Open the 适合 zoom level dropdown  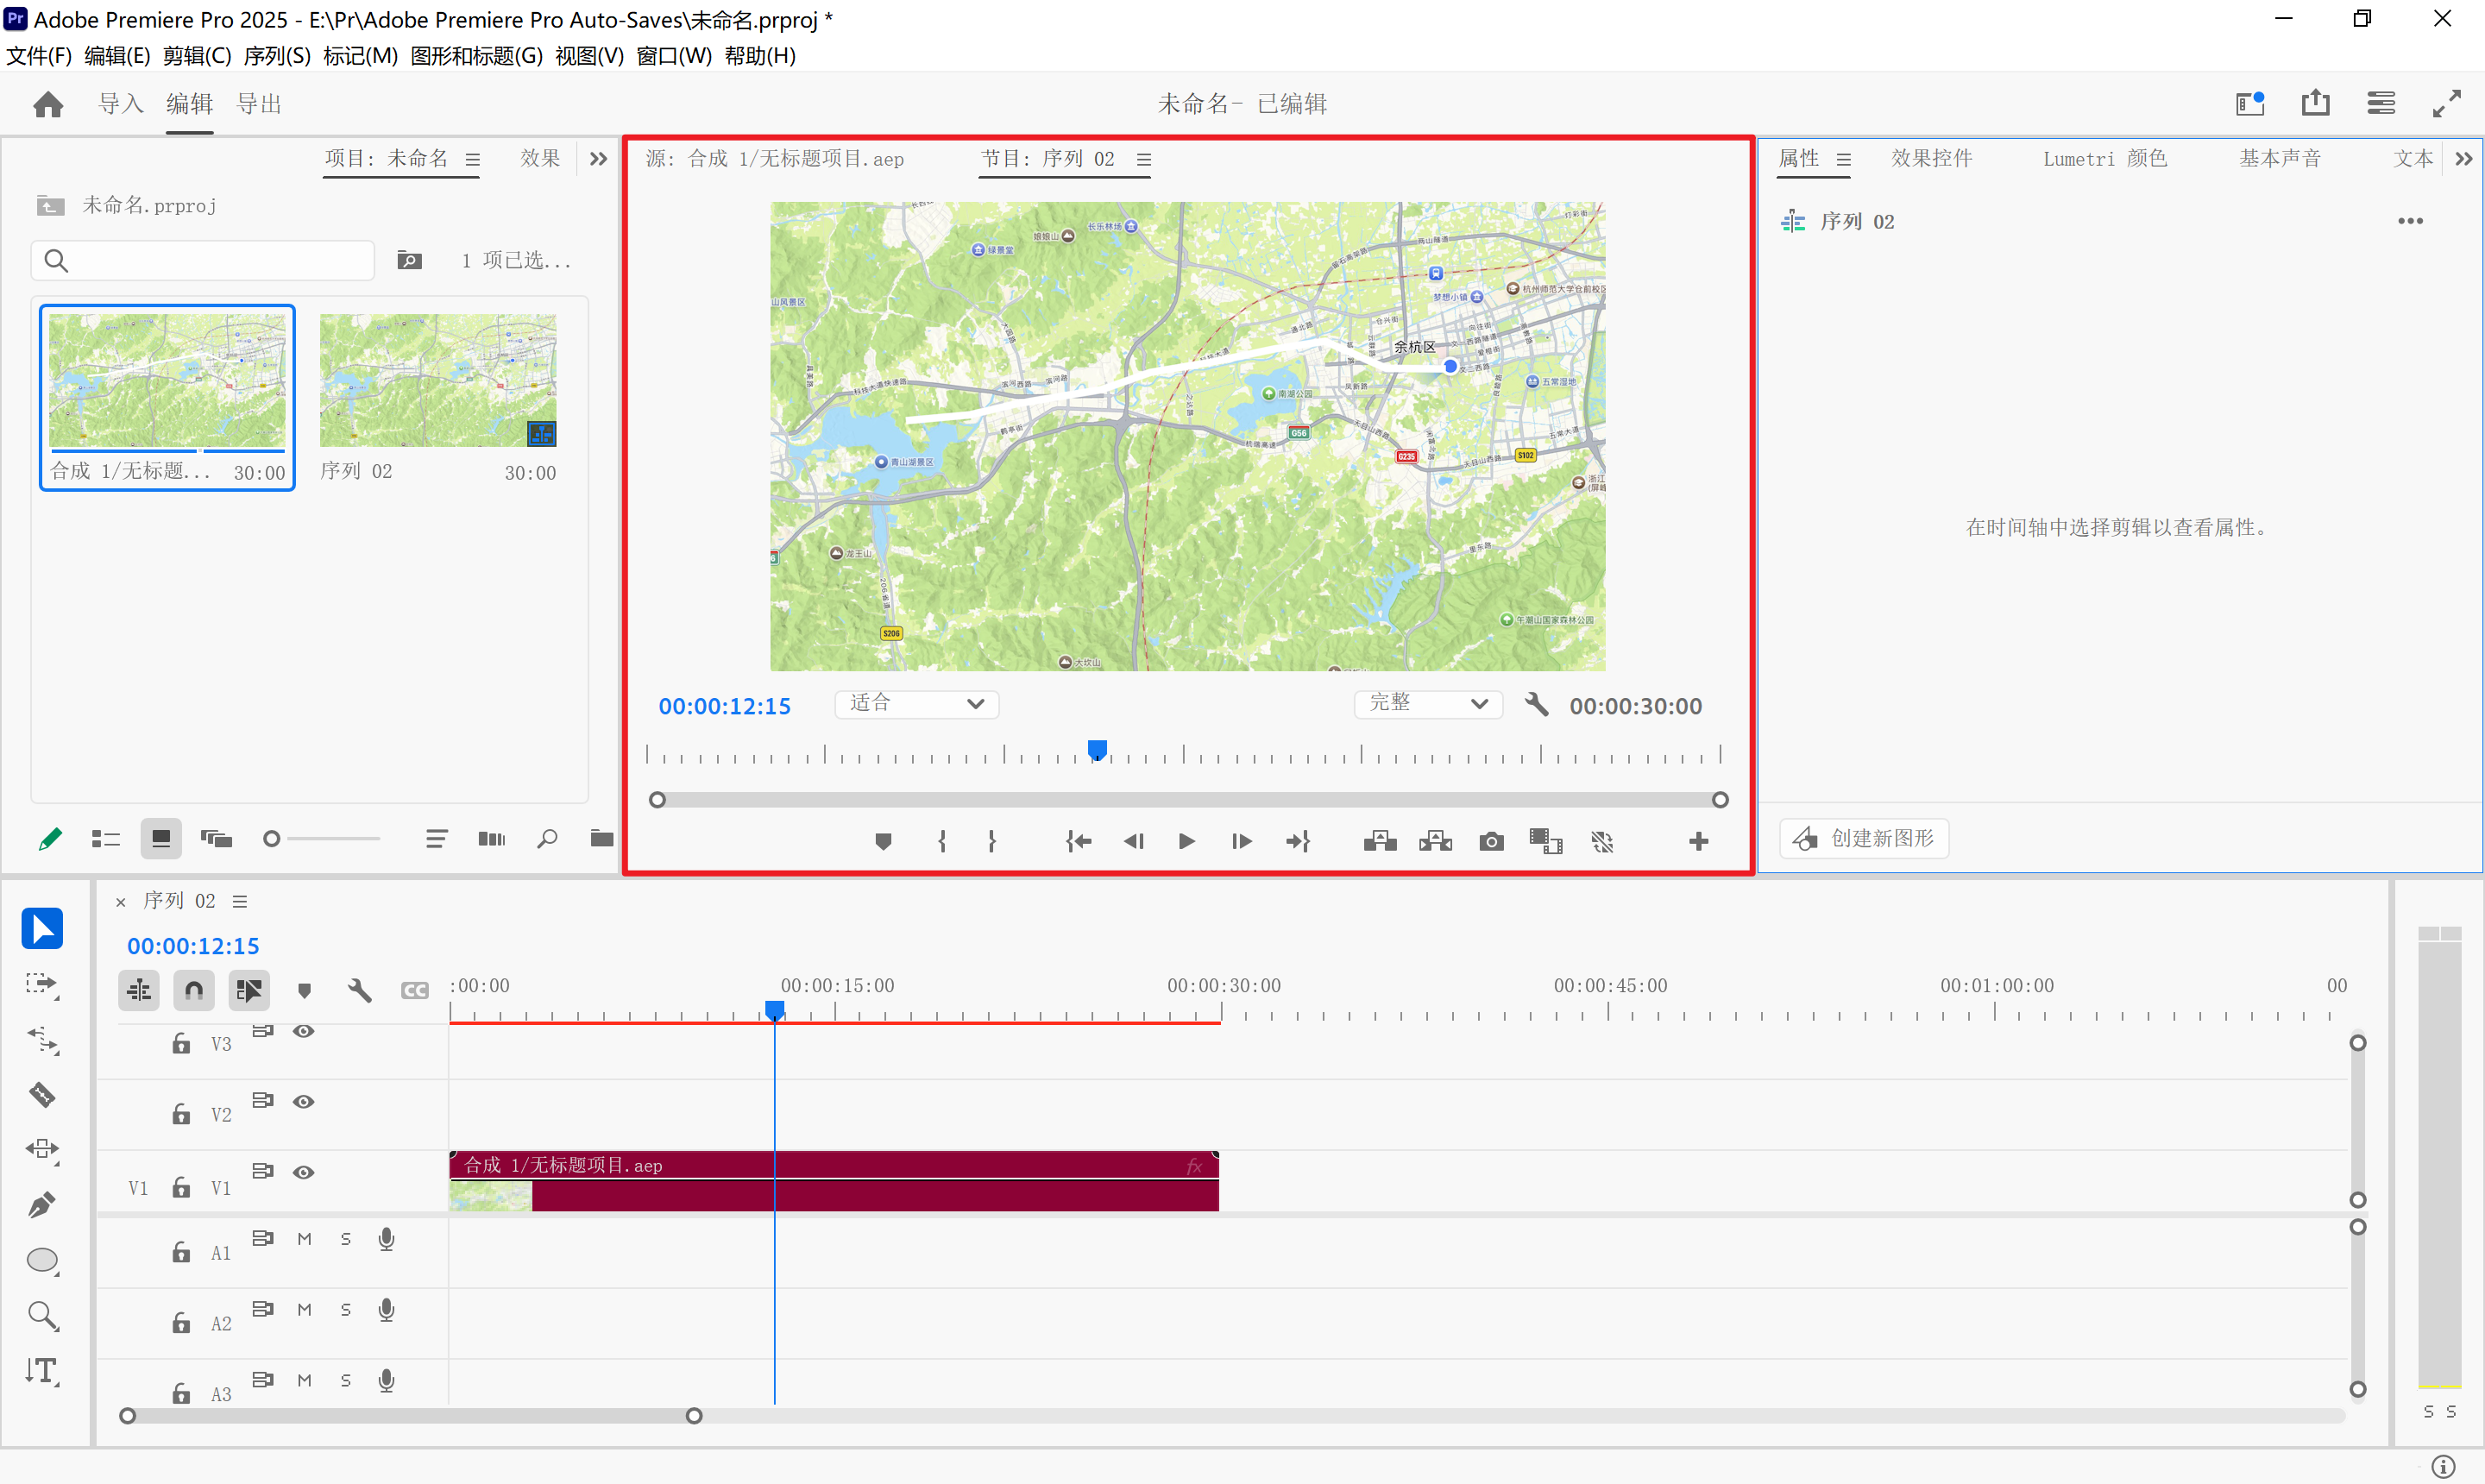(916, 704)
